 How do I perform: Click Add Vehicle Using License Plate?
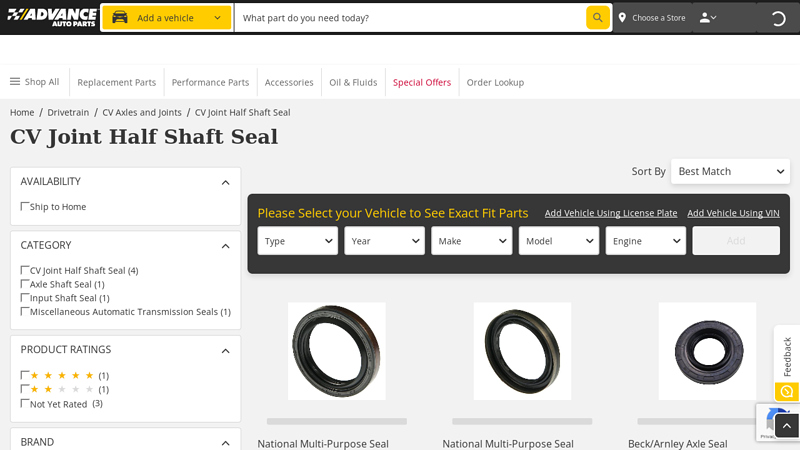point(611,213)
